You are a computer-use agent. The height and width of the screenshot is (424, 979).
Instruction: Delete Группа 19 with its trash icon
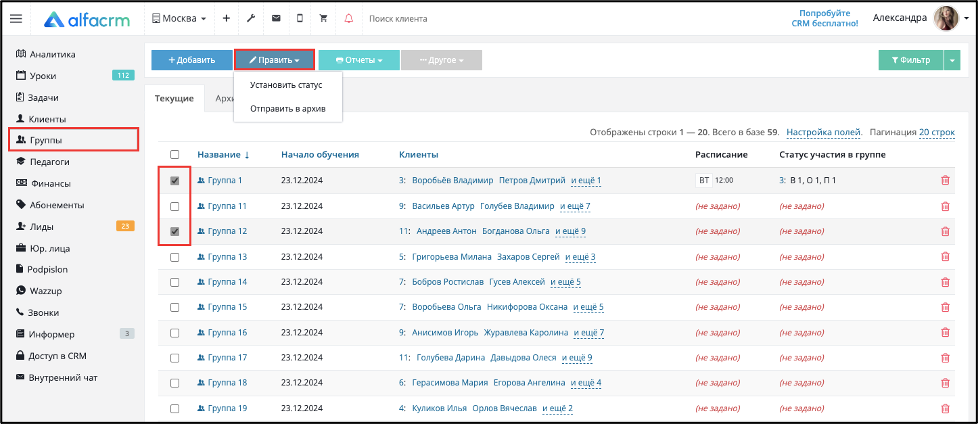(x=945, y=408)
